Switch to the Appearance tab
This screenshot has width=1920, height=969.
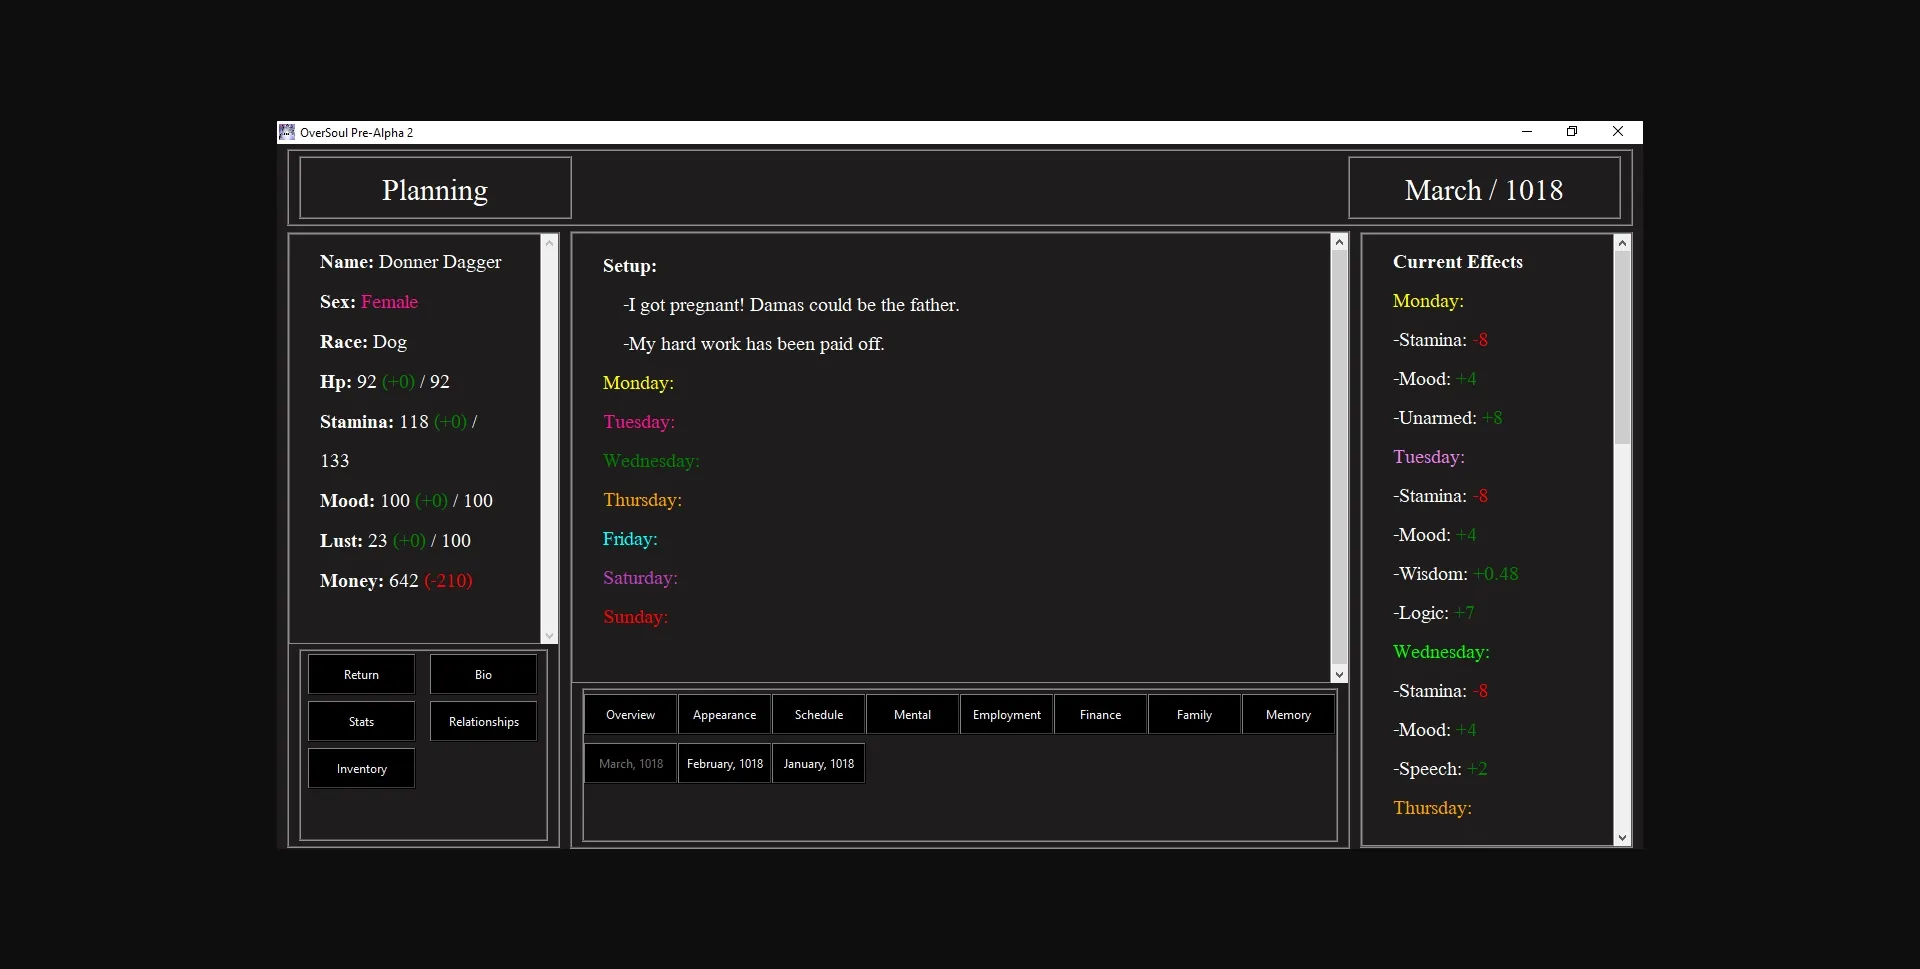pyautogui.click(x=724, y=715)
